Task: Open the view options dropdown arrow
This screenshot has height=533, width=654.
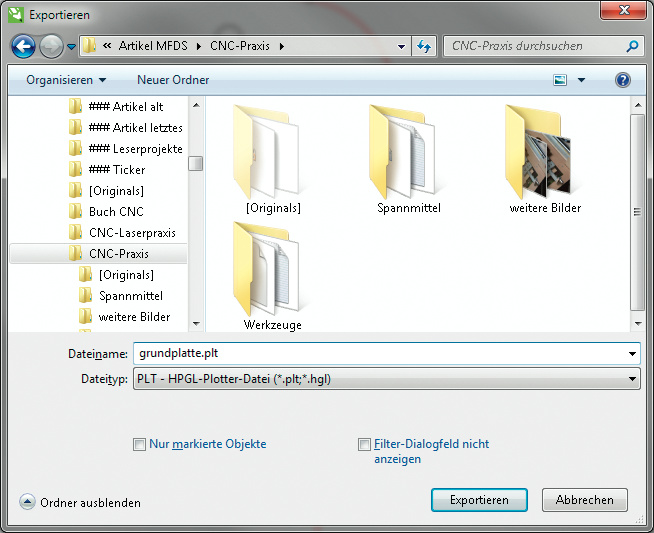Action: (x=582, y=80)
